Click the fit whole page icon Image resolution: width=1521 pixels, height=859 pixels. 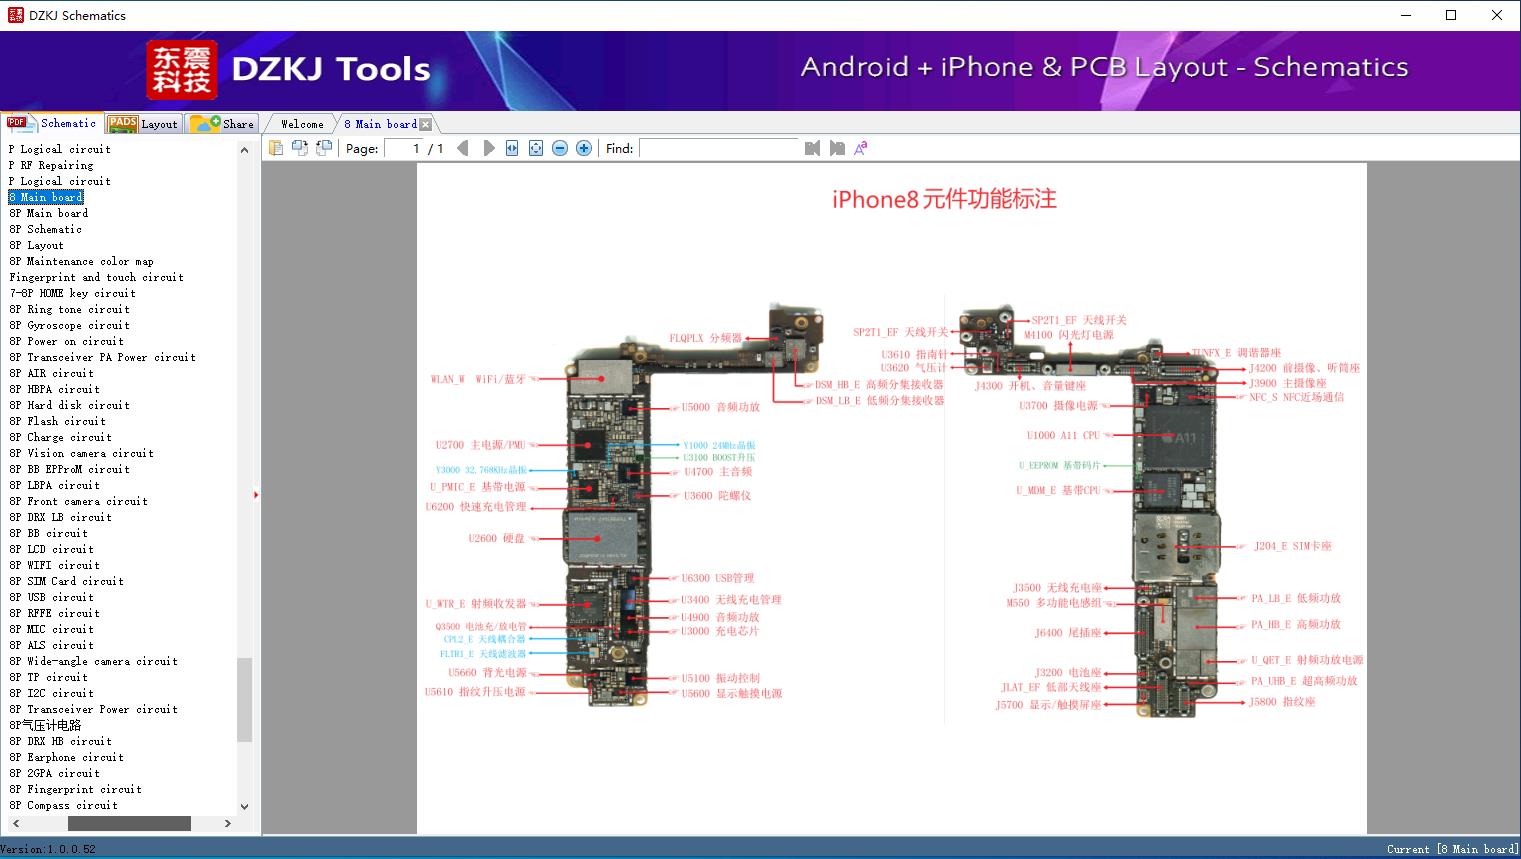(536, 148)
